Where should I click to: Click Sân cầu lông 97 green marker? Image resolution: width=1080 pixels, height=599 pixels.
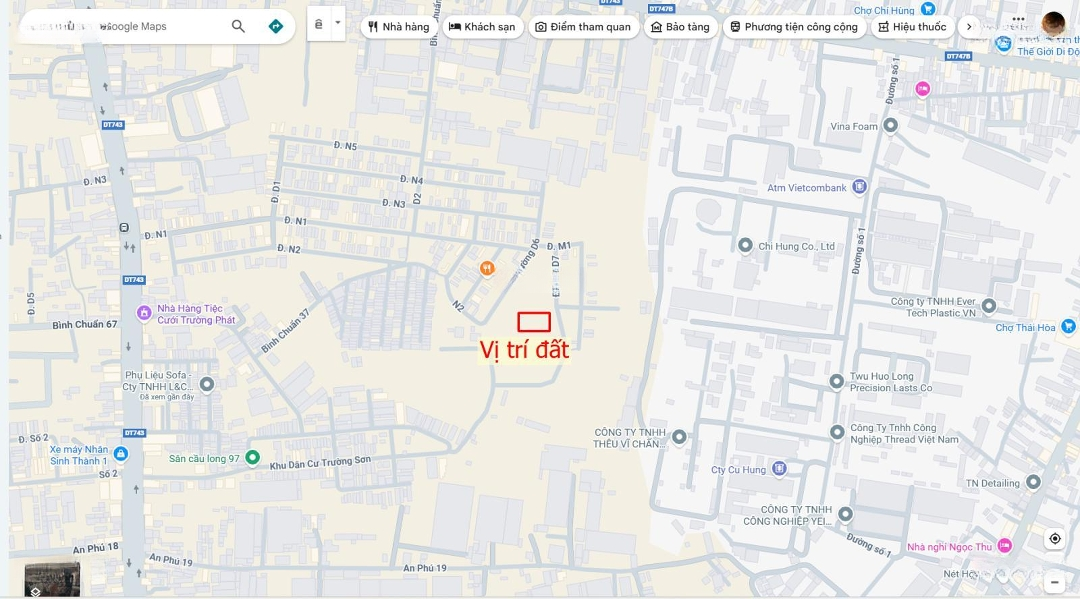coord(252,458)
